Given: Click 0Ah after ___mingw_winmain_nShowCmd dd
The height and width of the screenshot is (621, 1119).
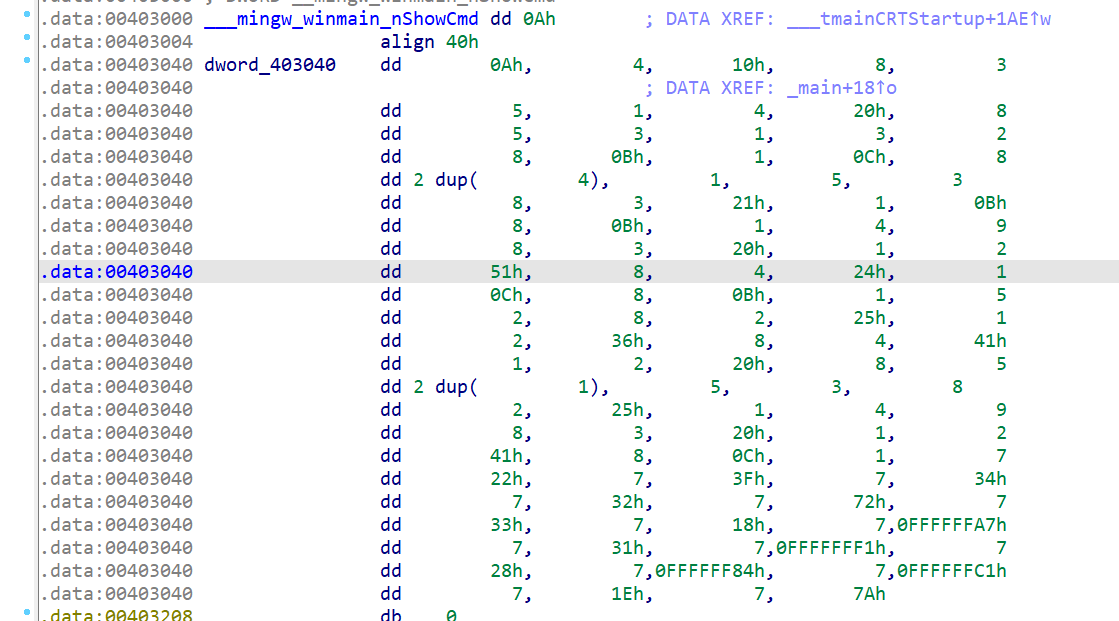Looking at the screenshot, I should tap(539, 19).
